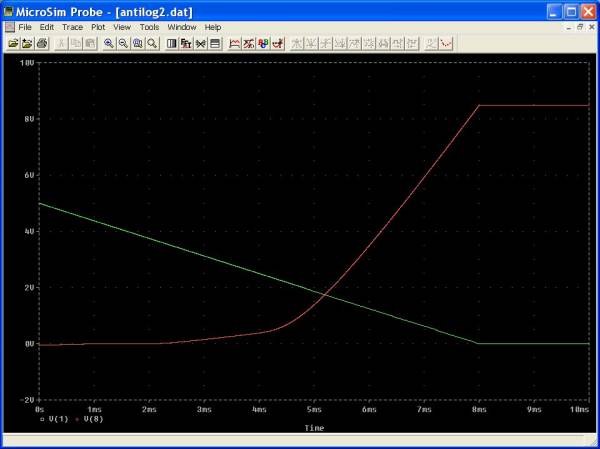Click the Append File folder icon
The width and height of the screenshot is (600, 449).
[27, 44]
